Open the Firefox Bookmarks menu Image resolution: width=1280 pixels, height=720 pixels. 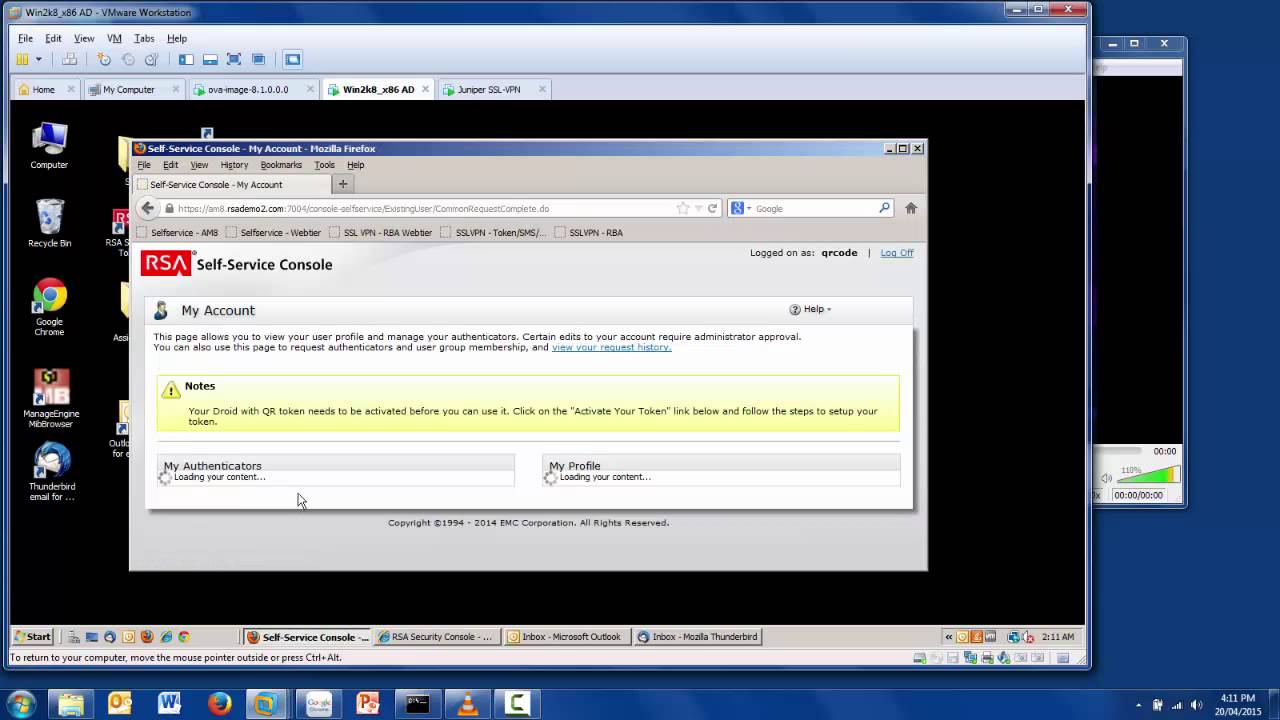coord(281,165)
